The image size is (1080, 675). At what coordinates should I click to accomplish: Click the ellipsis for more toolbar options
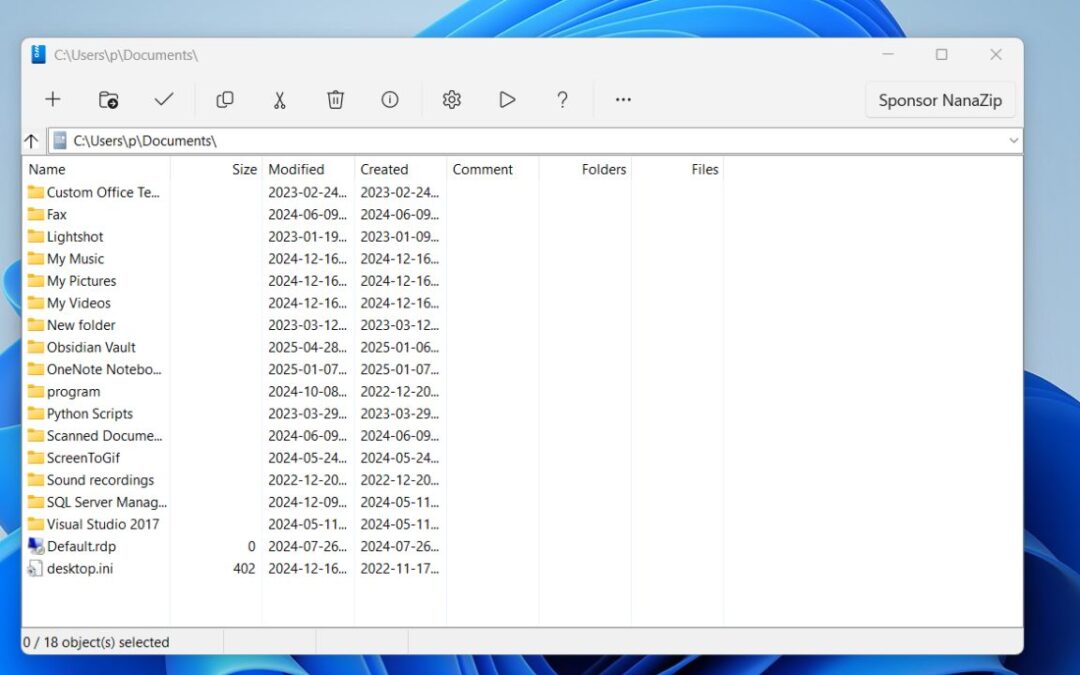pyautogui.click(x=623, y=99)
